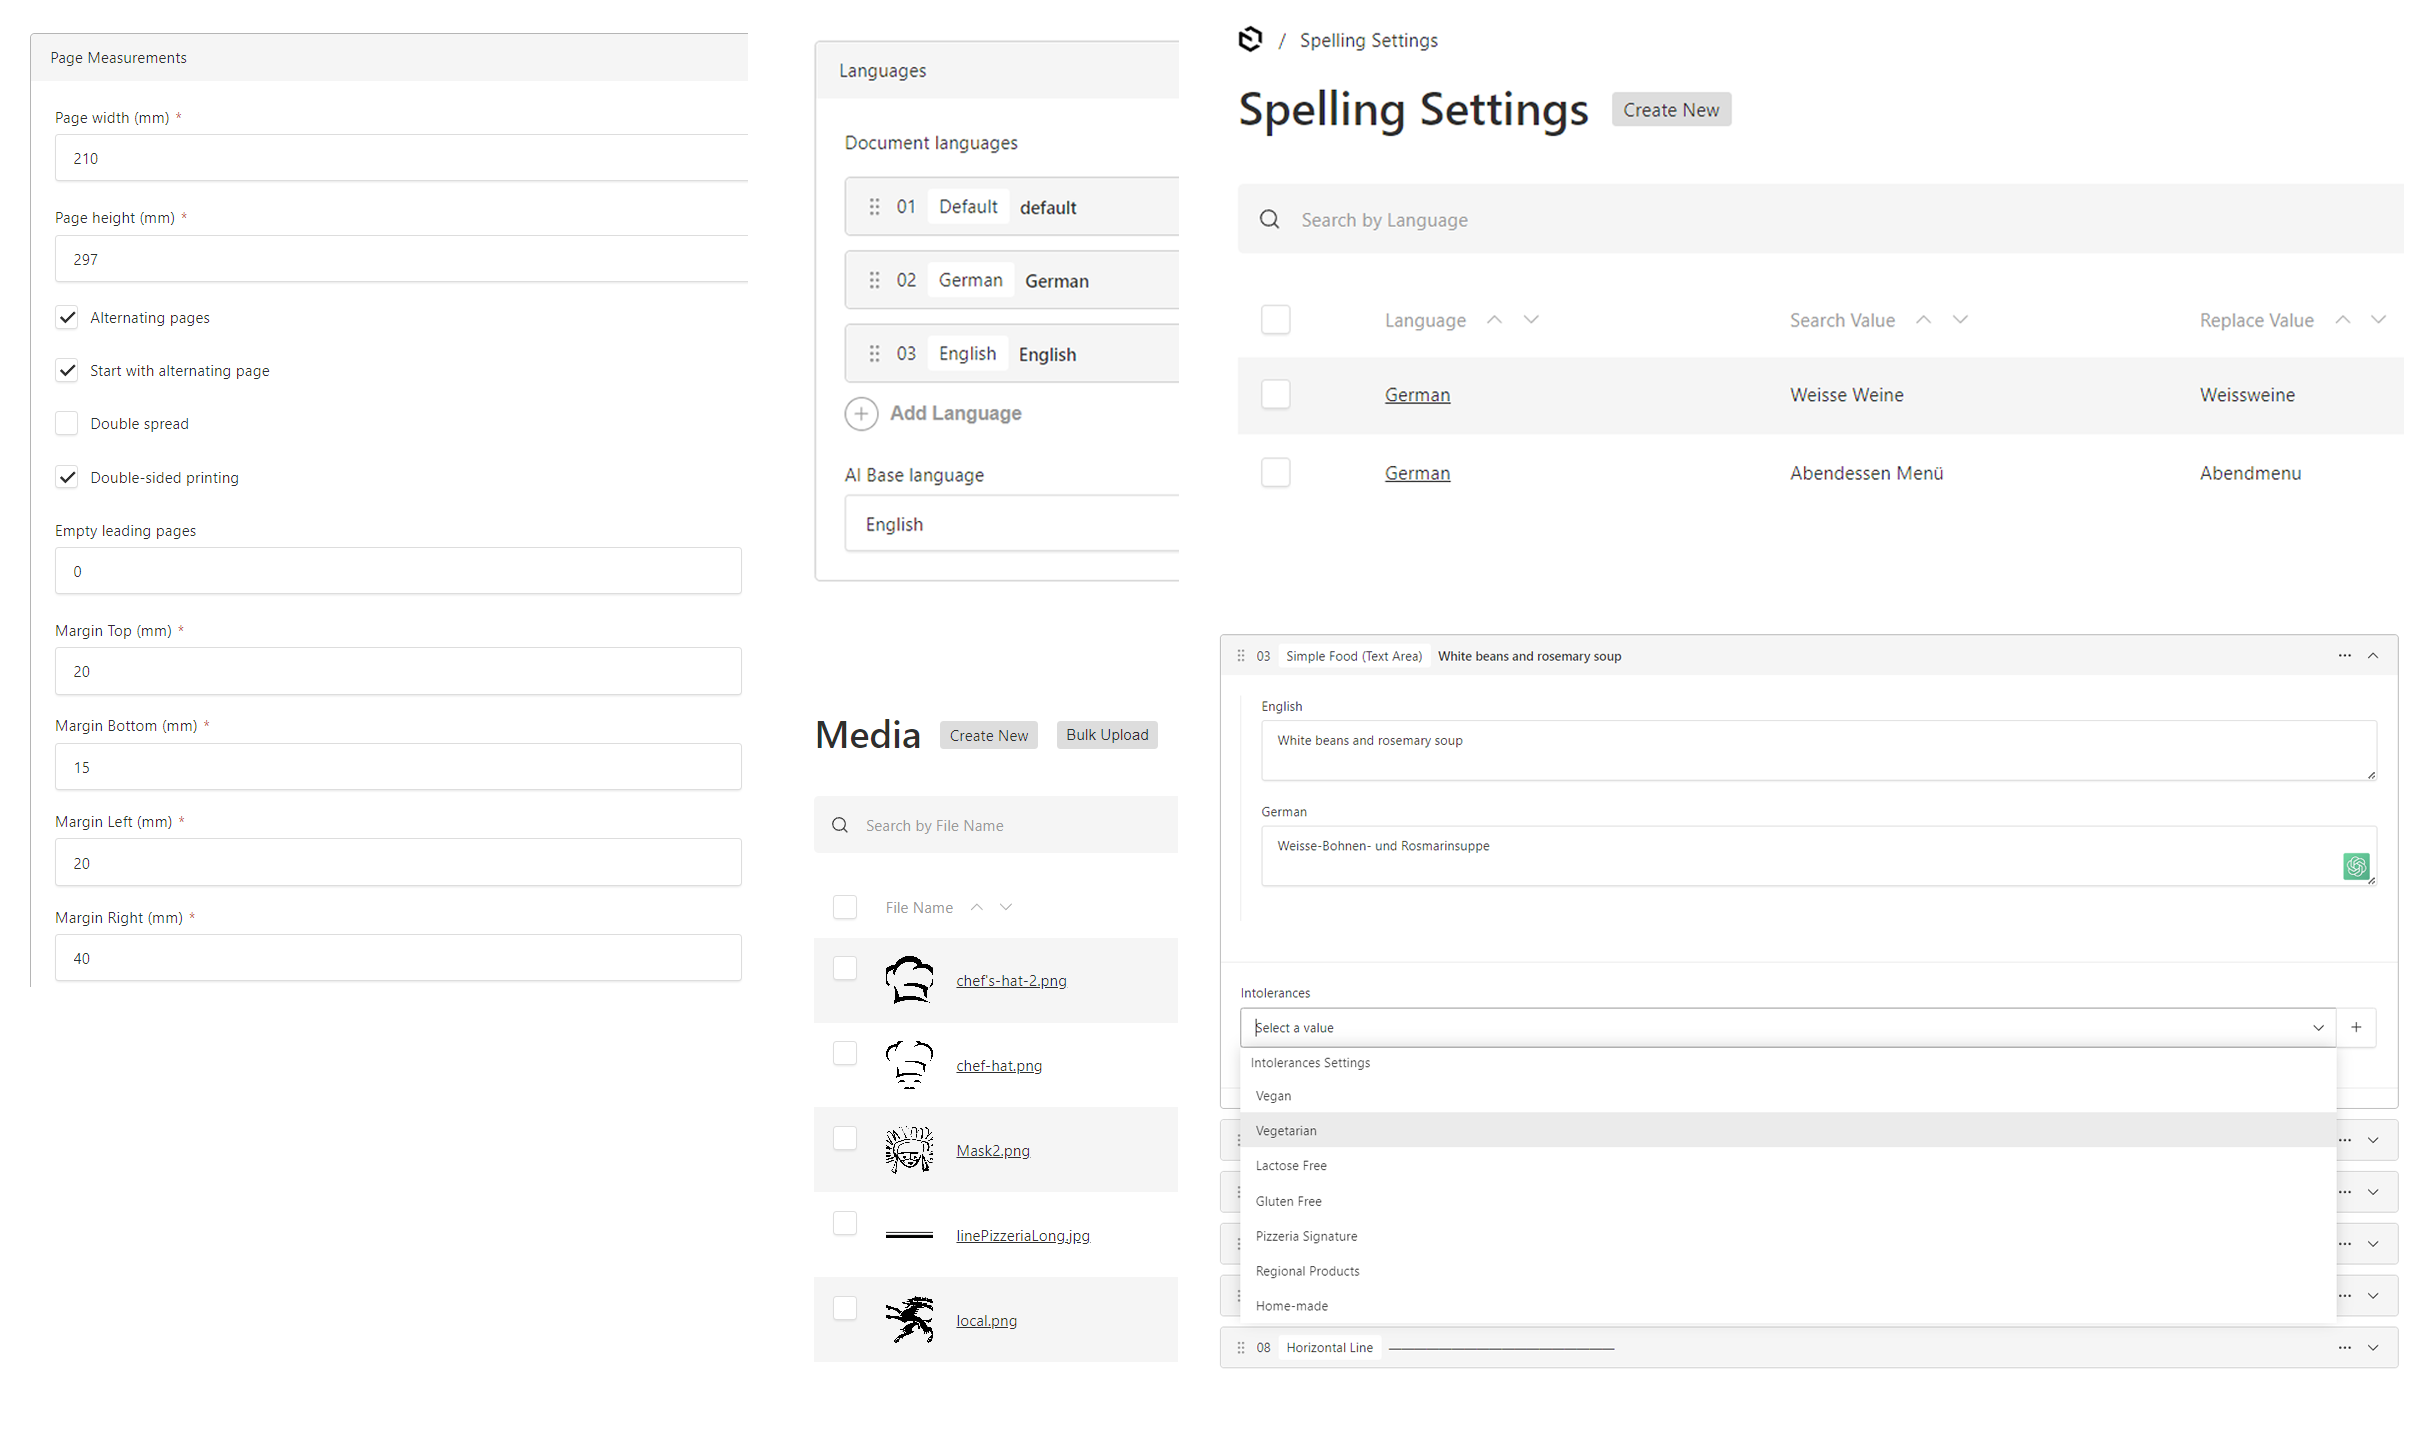Select Lactose Free from the Intolerances list

[1291, 1165]
